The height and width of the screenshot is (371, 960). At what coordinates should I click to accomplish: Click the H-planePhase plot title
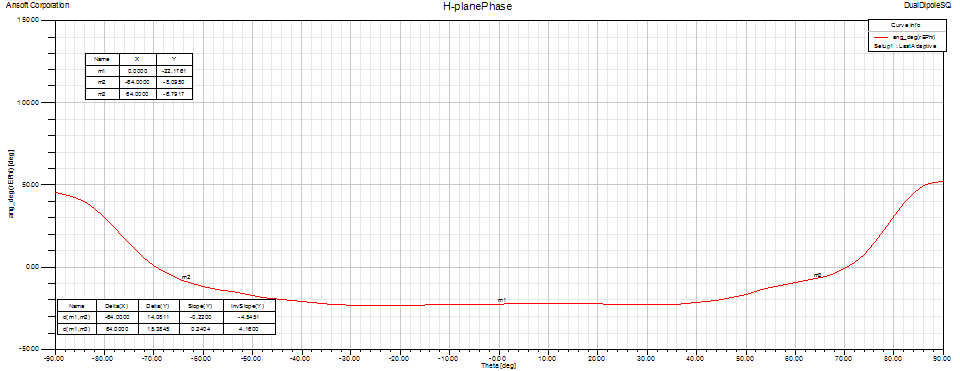(478, 7)
